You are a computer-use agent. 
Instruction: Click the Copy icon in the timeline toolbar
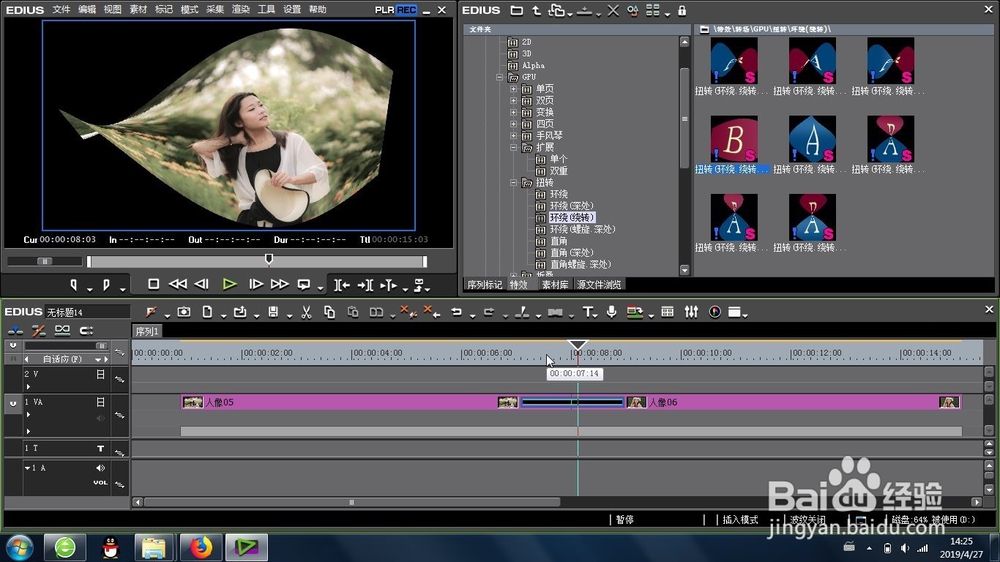(x=329, y=312)
